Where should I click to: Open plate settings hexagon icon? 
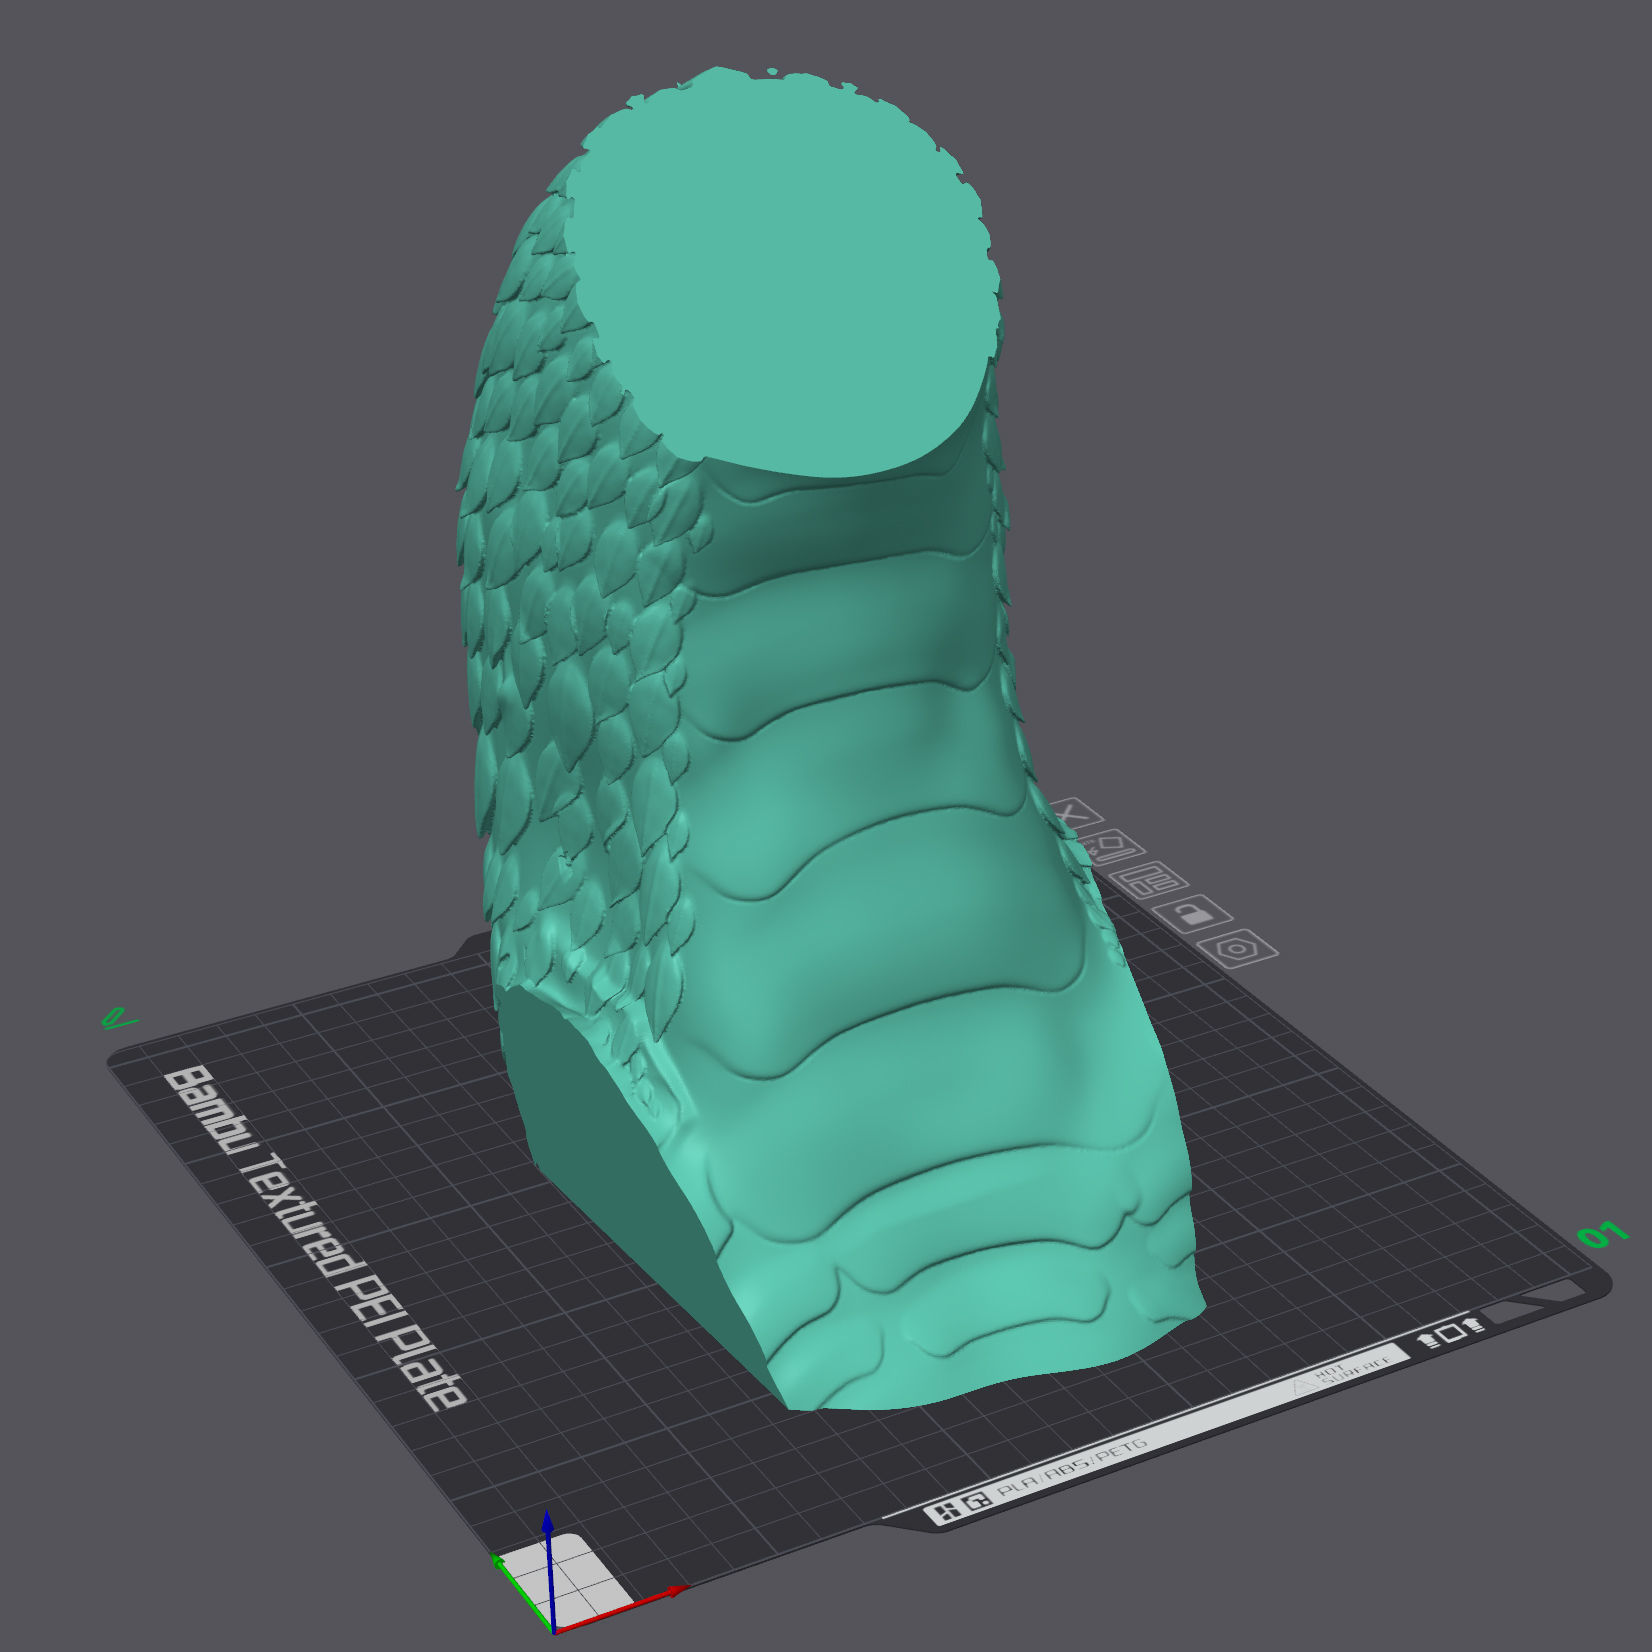click(1238, 947)
